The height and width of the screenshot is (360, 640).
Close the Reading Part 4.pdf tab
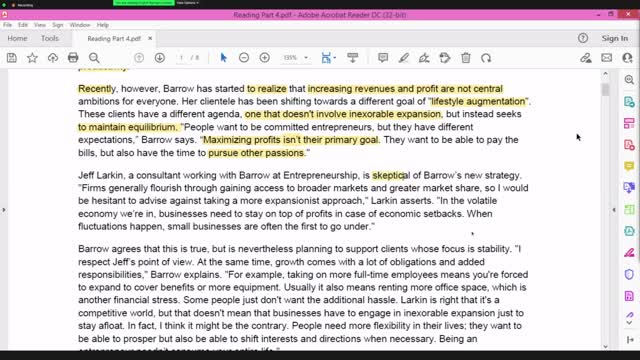point(150,38)
